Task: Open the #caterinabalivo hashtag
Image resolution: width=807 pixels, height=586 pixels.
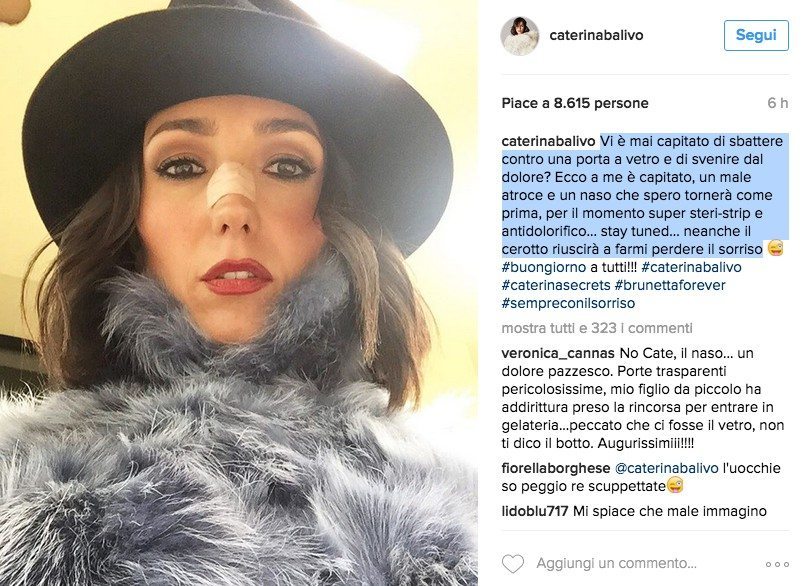Action: [x=691, y=267]
